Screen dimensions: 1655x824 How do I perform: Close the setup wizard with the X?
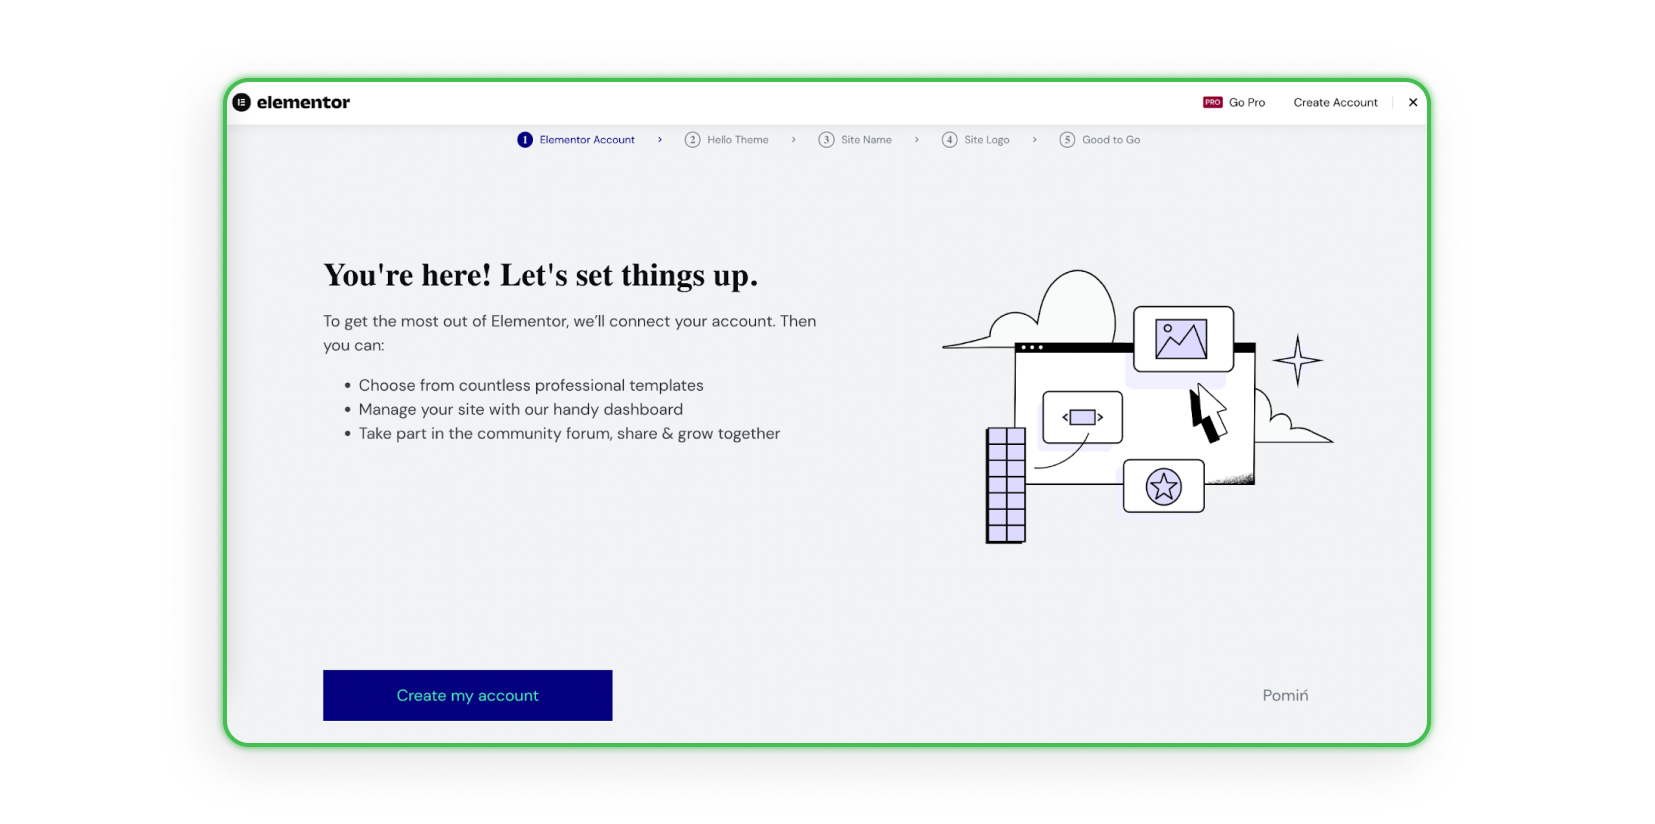click(x=1413, y=102)
